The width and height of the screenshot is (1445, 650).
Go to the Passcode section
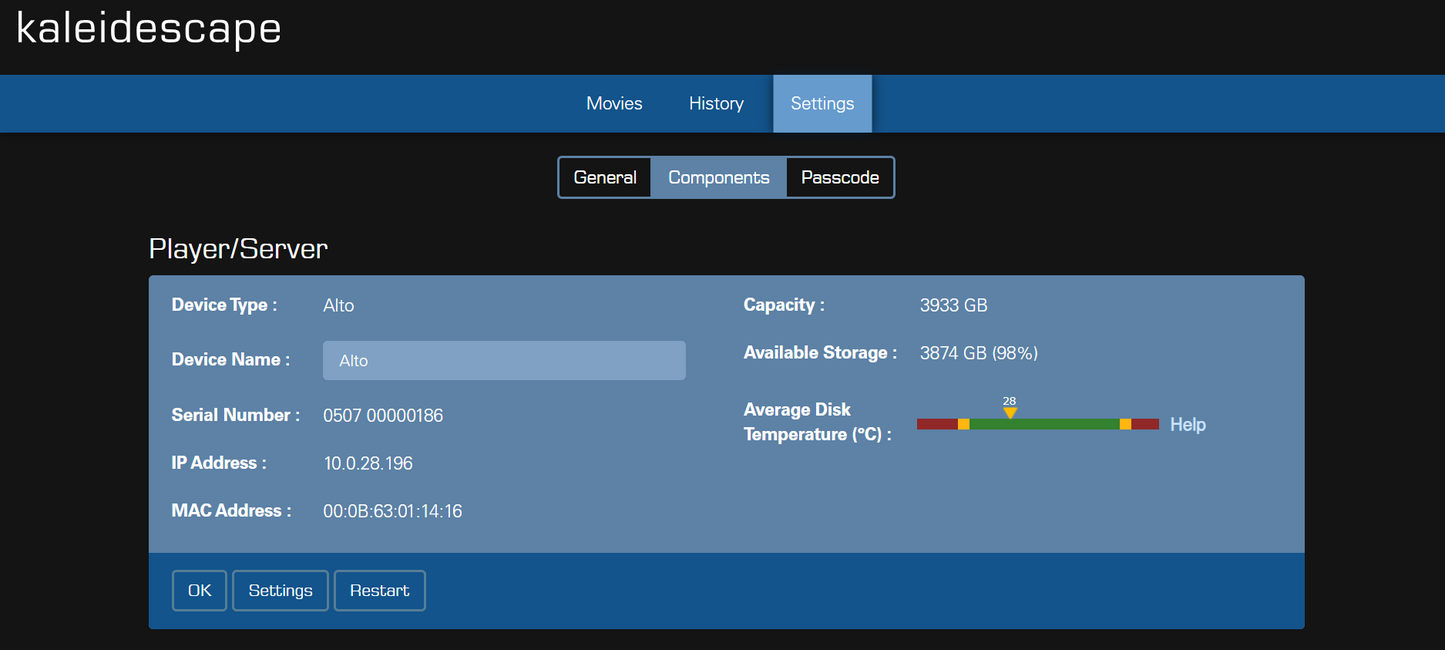pos(840,178)
